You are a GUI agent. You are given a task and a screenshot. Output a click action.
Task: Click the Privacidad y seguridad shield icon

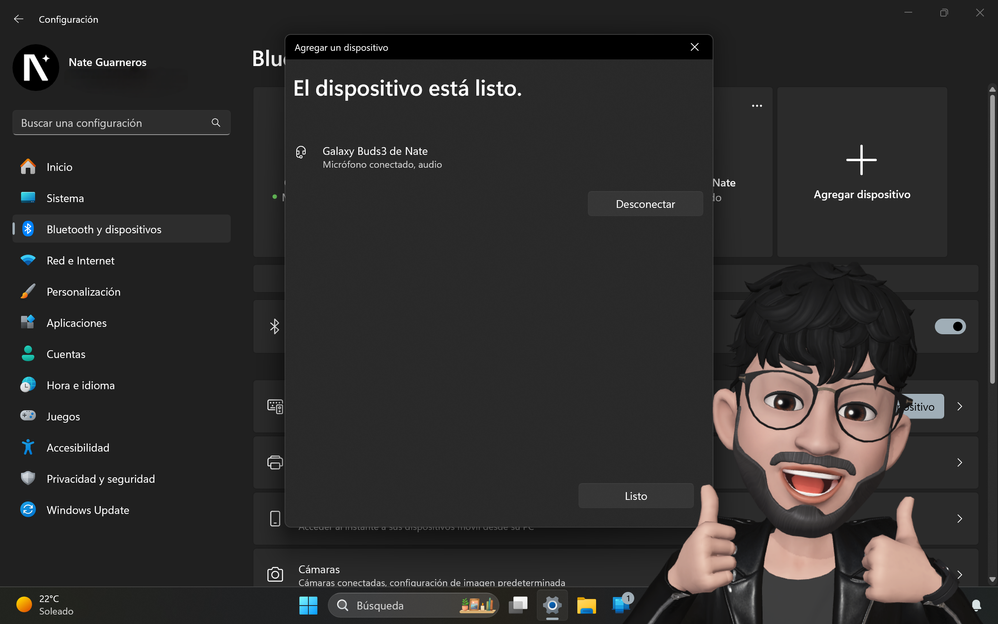tap(28, 478)
